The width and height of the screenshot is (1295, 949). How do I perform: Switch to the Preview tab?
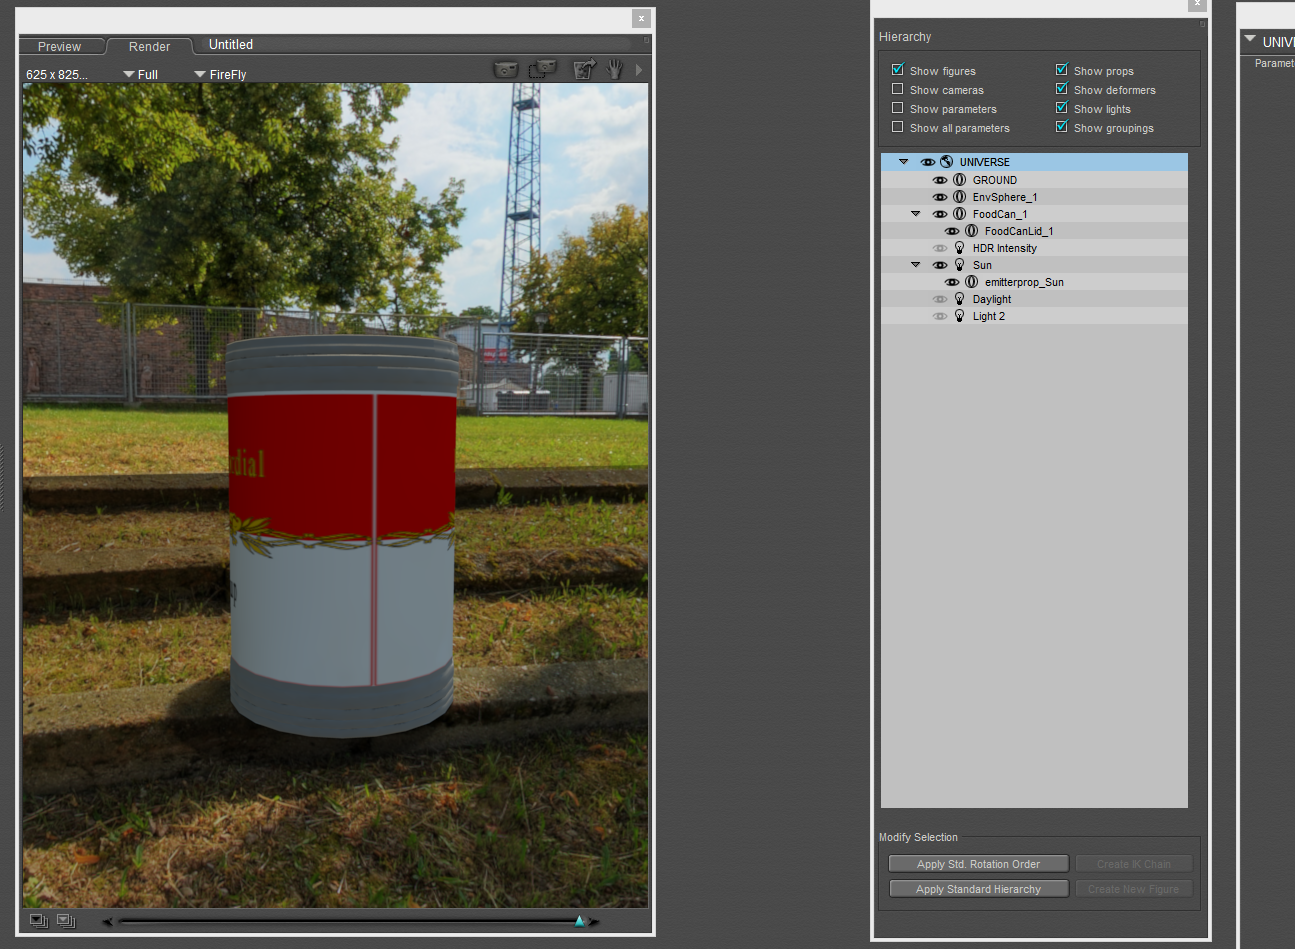(60, 47)
